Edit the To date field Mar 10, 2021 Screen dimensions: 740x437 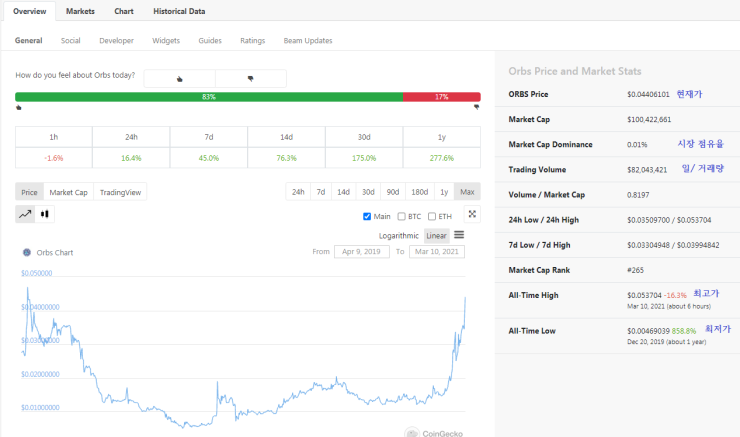[x=437, y=252]
